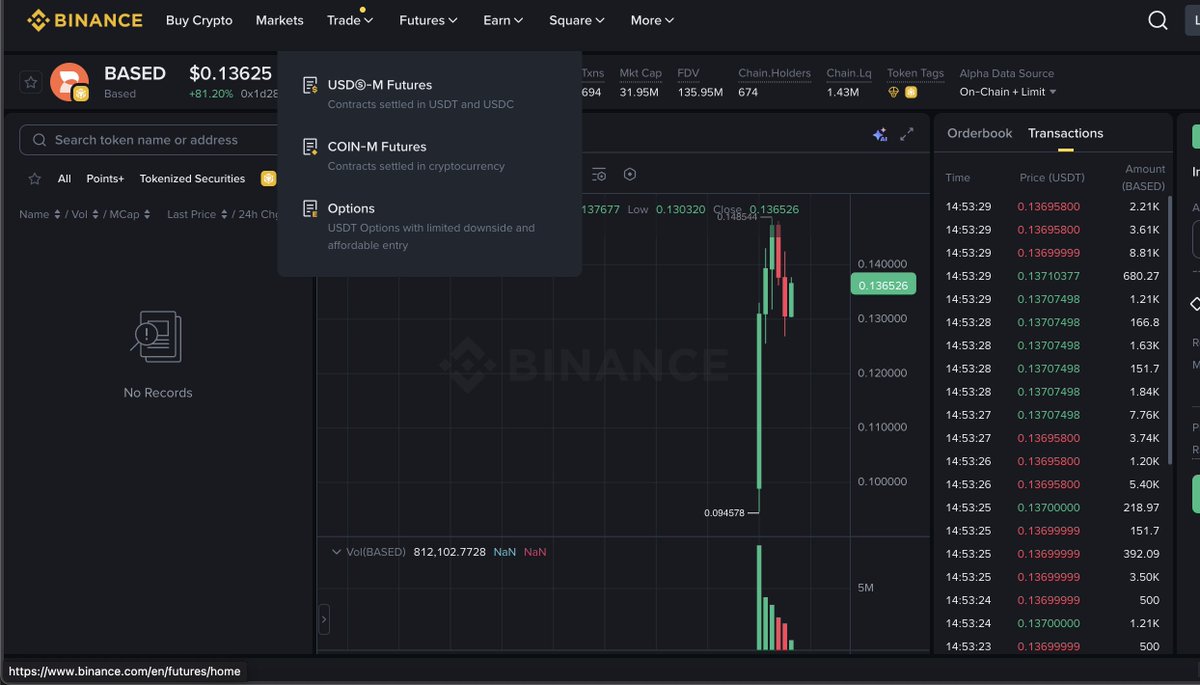This screenshot has width=1200, height=685.
Task: Click the 0x1d28 contract address
Action: coord(261,93)
